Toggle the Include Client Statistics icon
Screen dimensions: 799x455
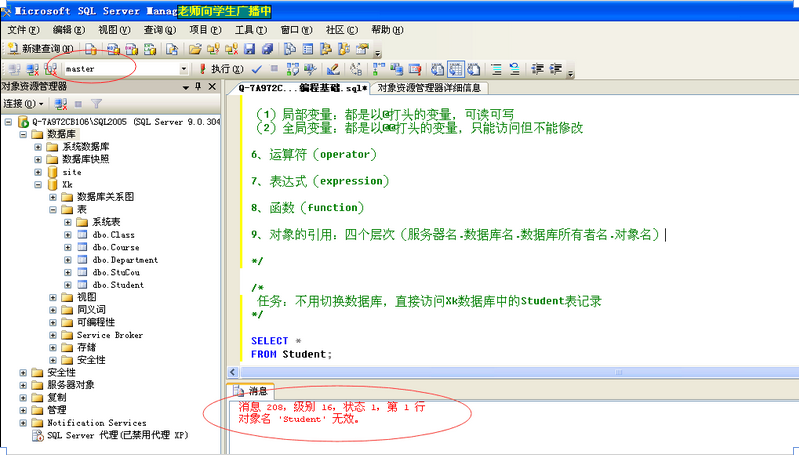(396, 69)
